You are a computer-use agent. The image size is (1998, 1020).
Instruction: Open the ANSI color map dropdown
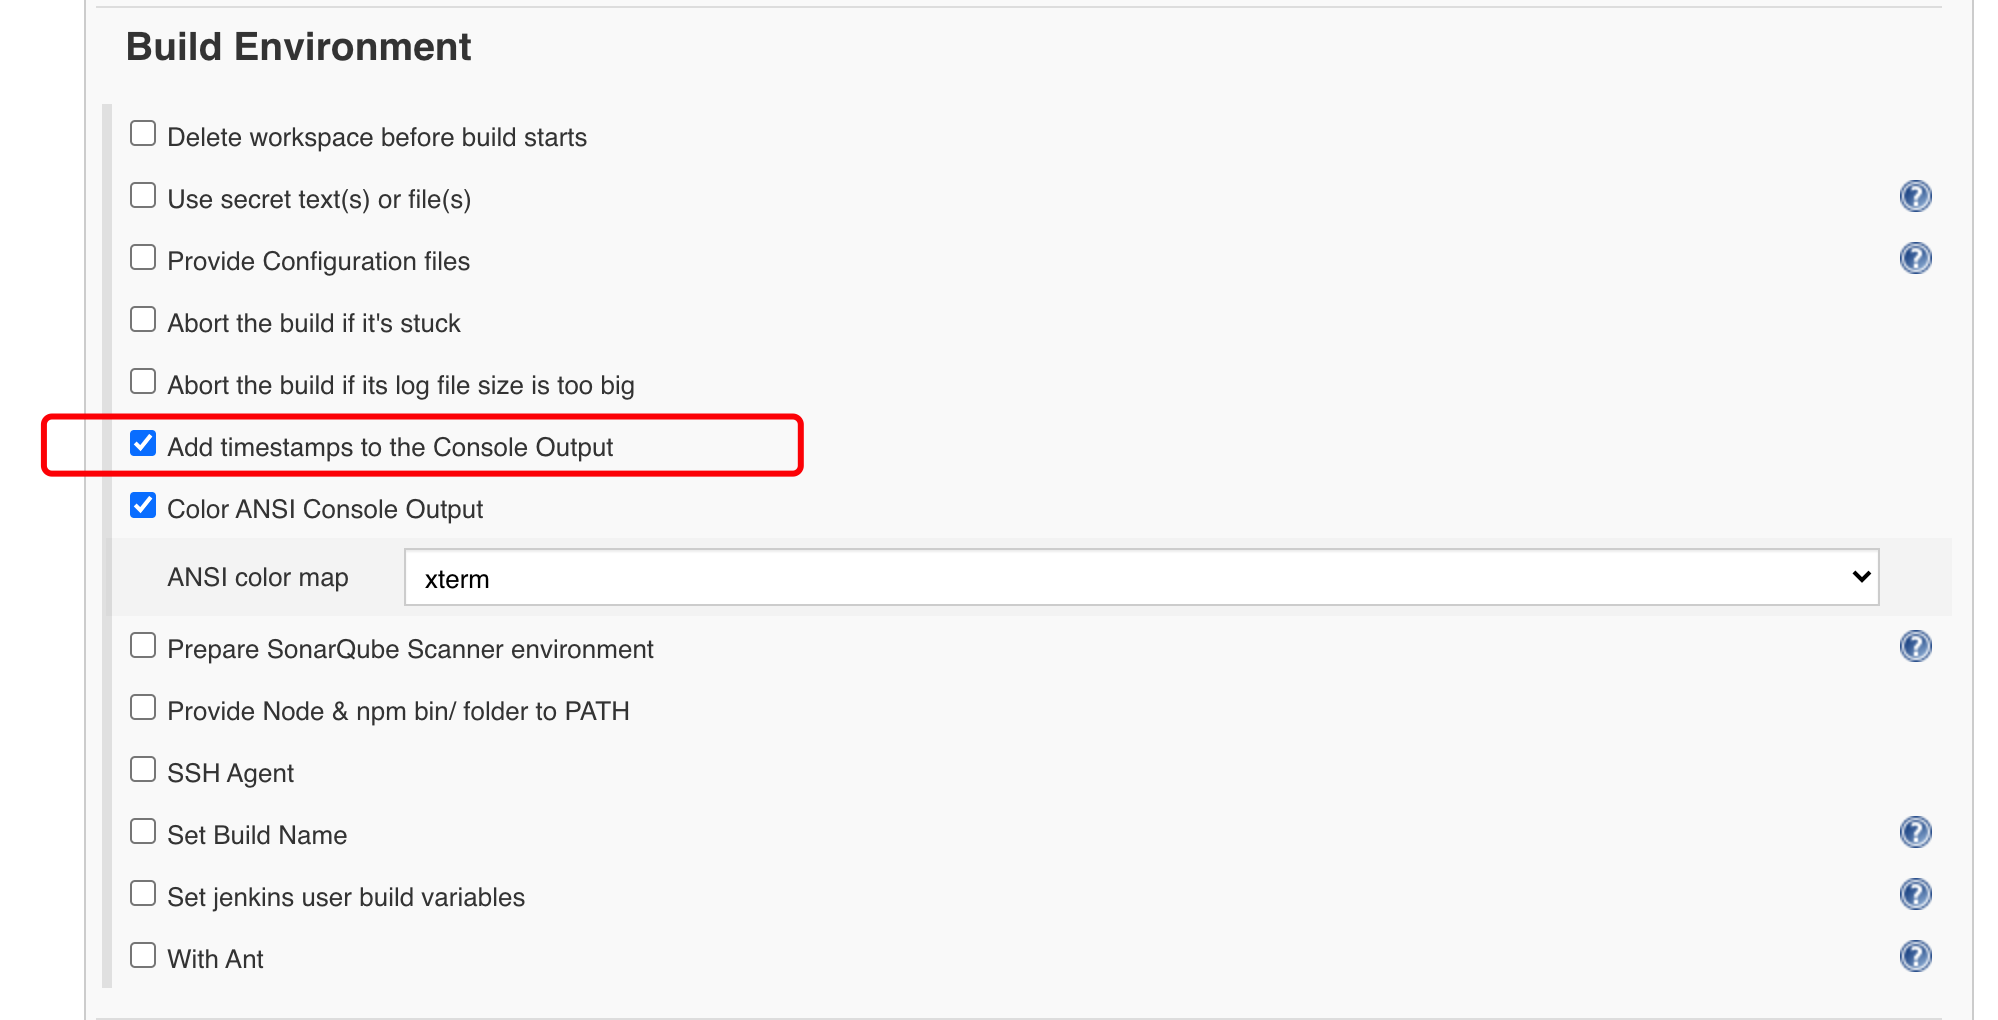(x=1141, y=577)
